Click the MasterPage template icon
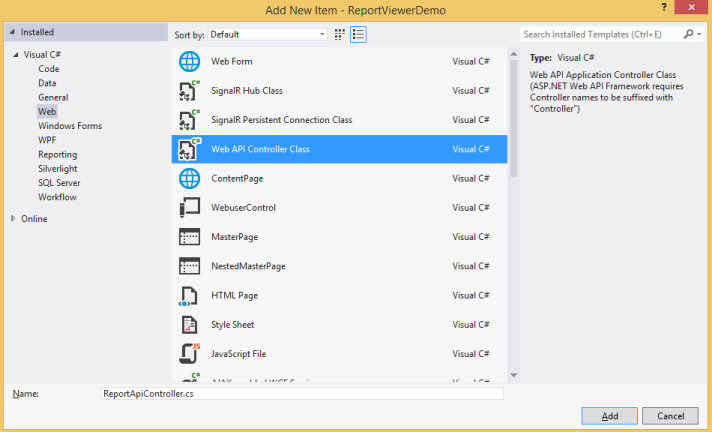712x432 pixels. point(189,237)
